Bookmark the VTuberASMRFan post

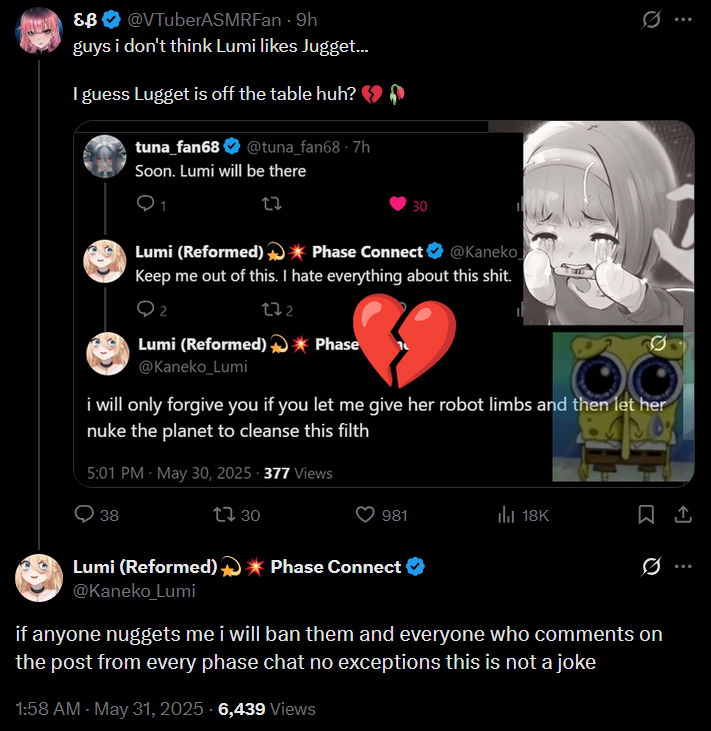pyautogui.click(x=646, y=515)
